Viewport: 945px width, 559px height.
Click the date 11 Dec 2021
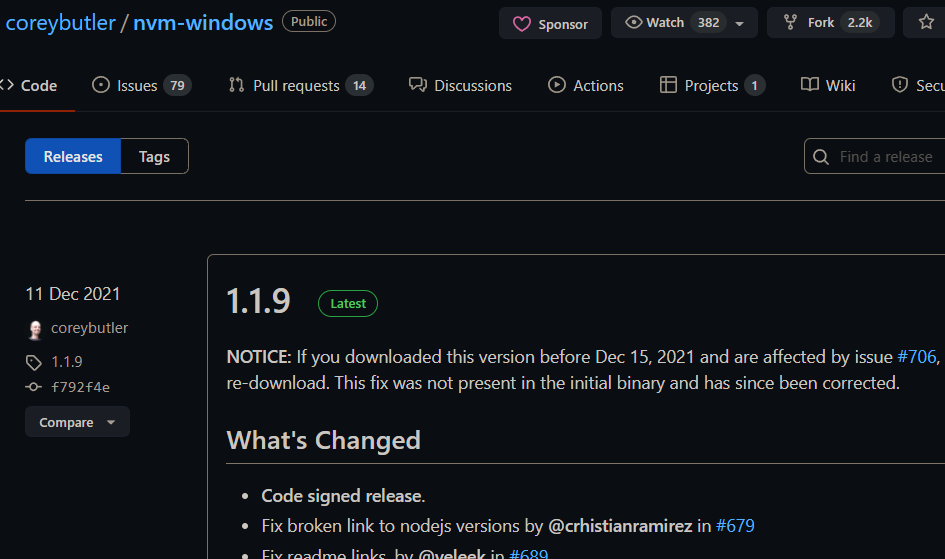[x=72, y=294]
